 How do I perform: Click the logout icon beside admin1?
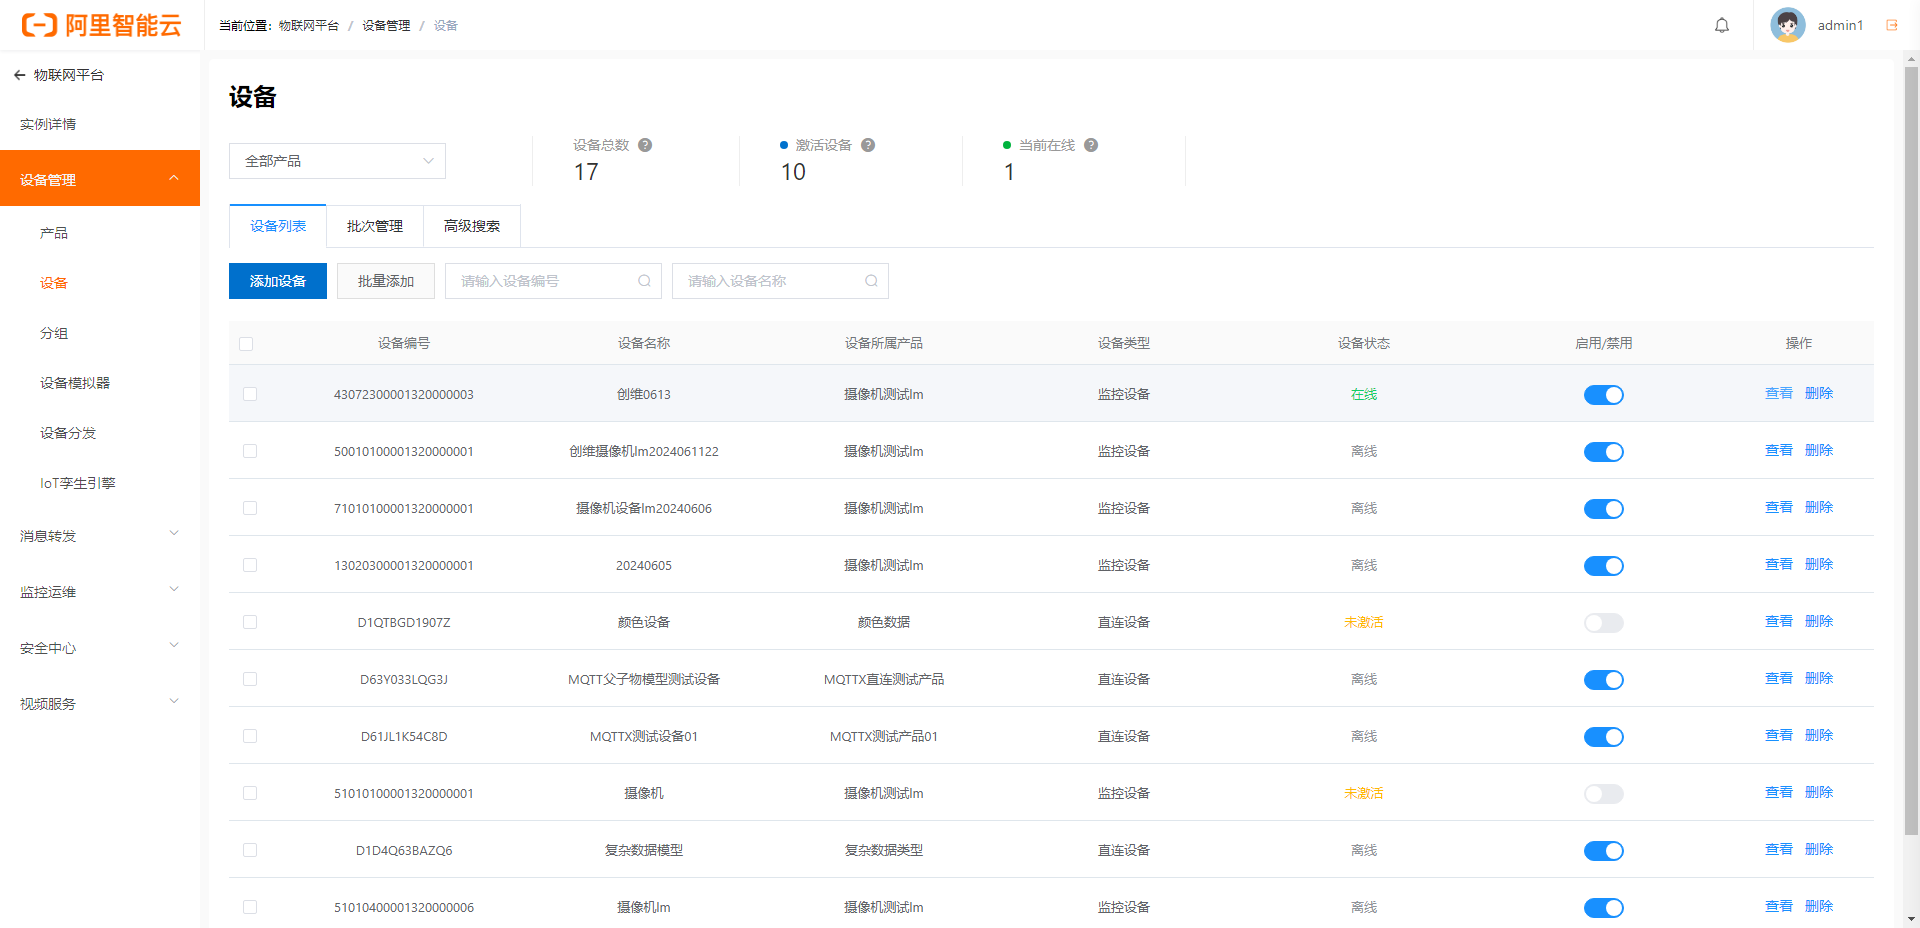[1891, 25]
